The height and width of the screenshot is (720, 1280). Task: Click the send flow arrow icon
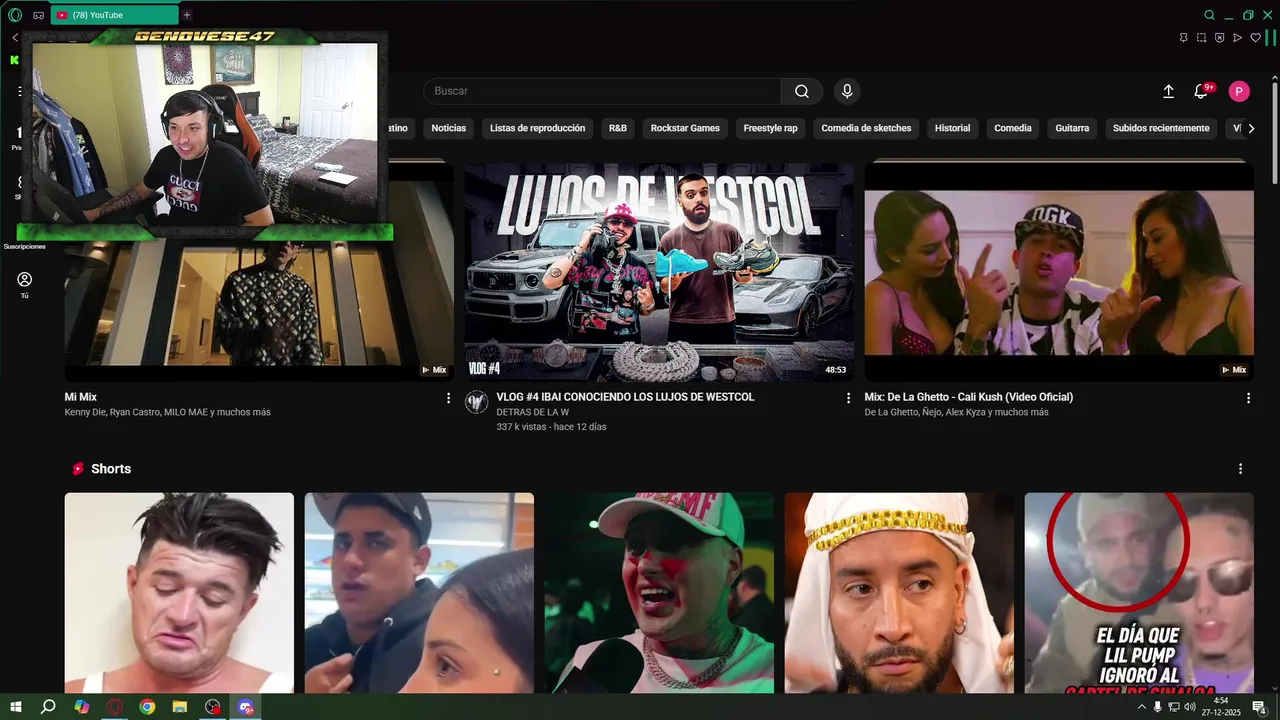[1237, 38]
